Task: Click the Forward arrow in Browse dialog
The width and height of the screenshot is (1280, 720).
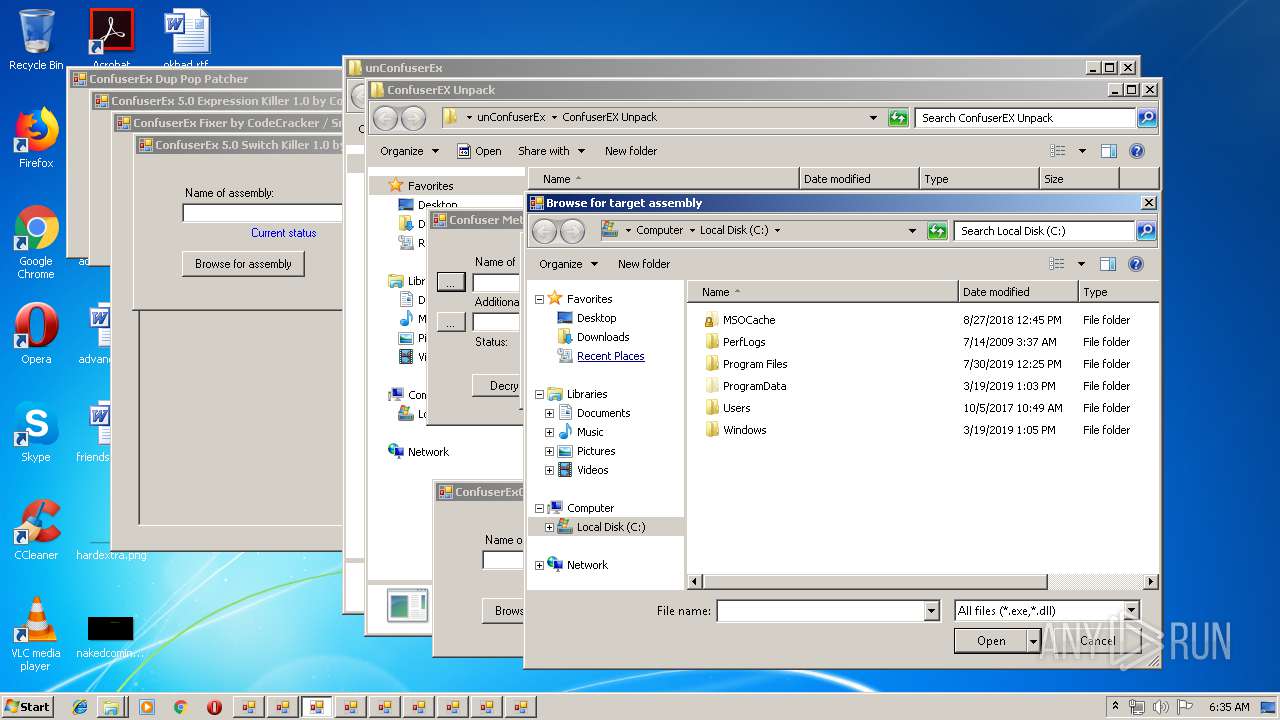Action: click(x=572, y=231)
